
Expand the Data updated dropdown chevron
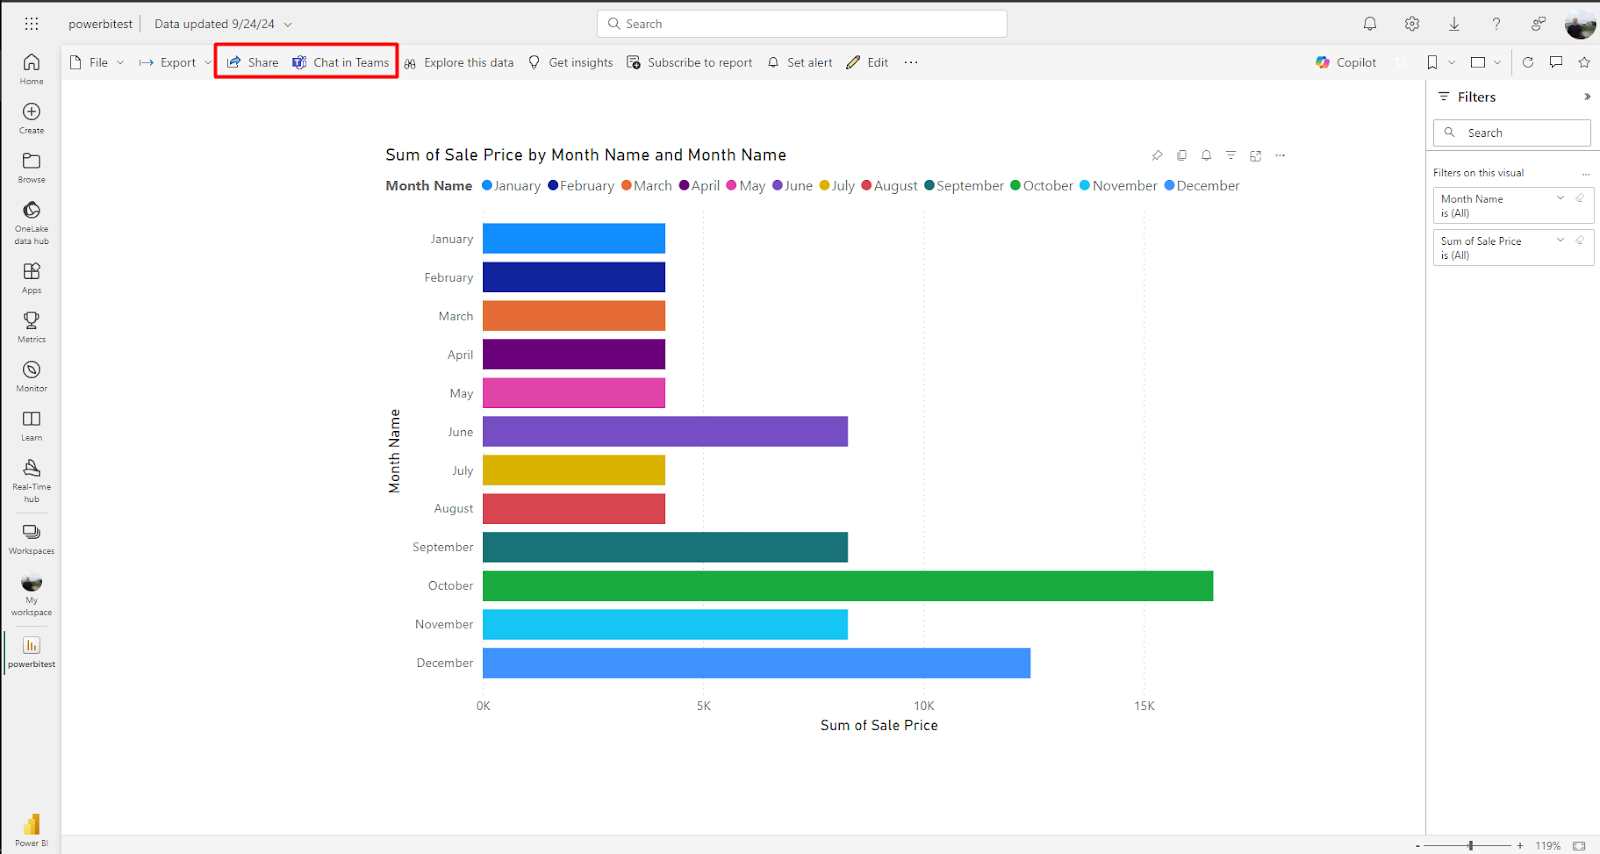pyautogui.click(x=288, y=24)
